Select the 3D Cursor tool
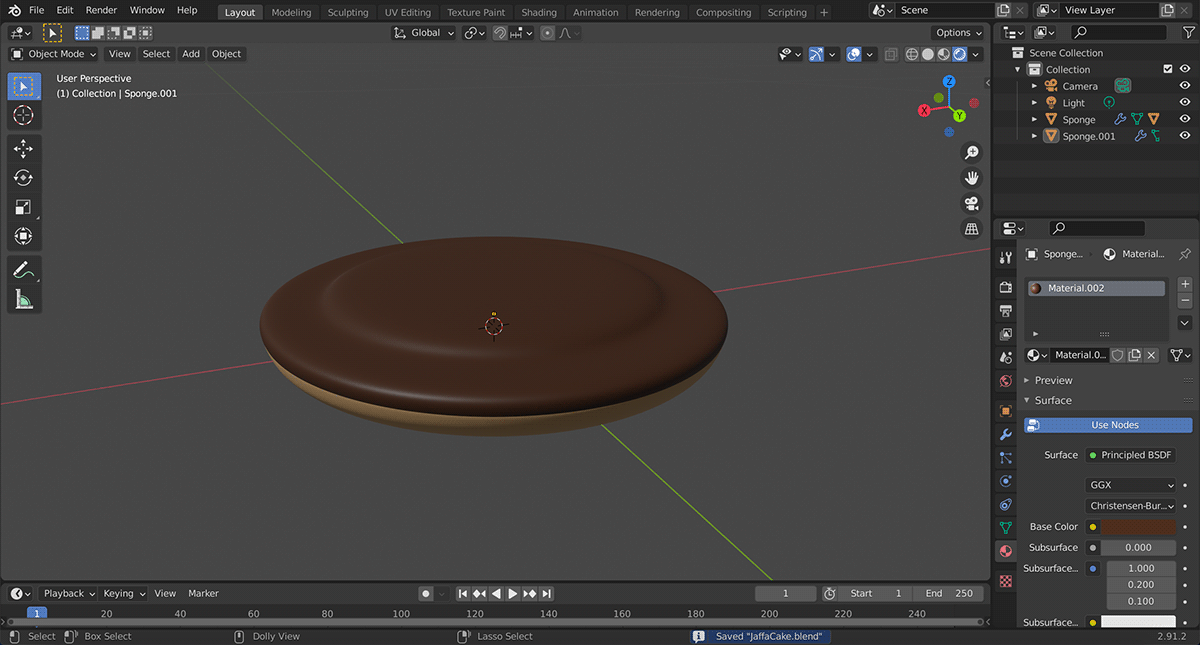 click(23, 115)
